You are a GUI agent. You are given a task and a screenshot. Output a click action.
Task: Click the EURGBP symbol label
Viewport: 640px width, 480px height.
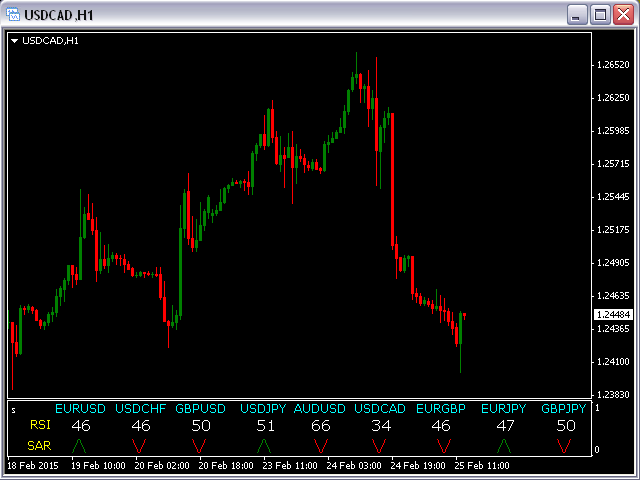click(x=441, y=409)
